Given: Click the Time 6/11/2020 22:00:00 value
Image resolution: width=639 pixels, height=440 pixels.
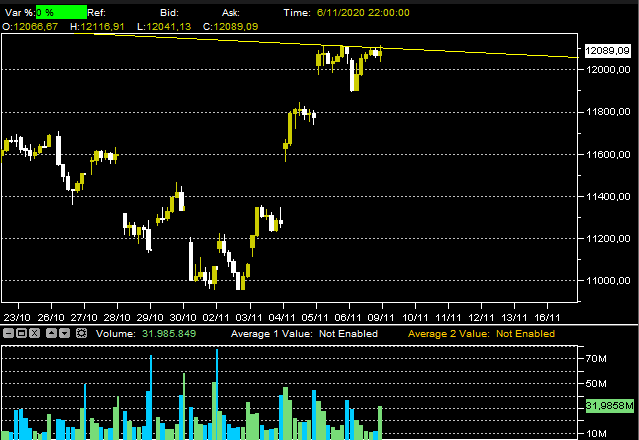Looking at the screenshot, I should click(363, 13).
